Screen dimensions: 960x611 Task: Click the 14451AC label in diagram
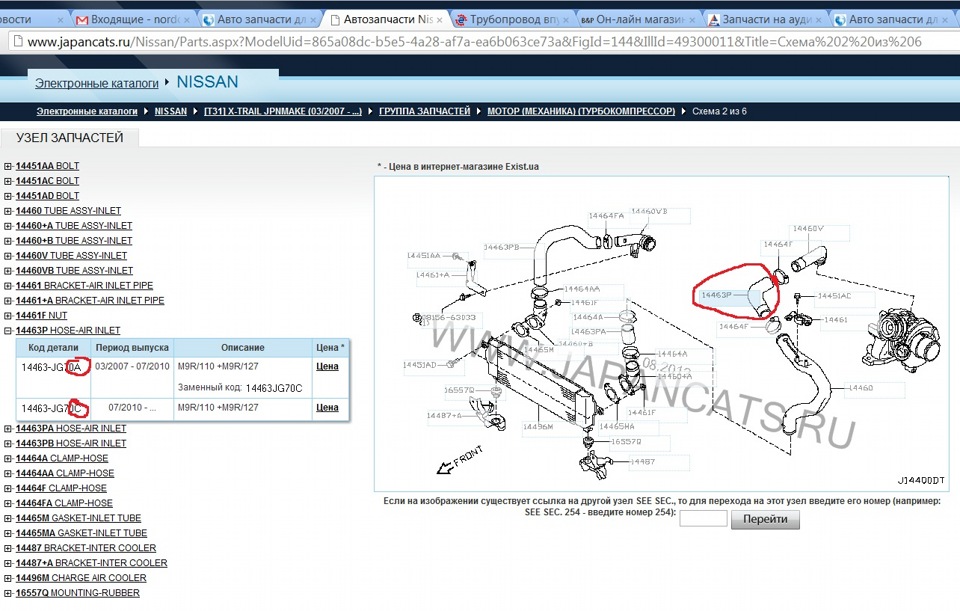coord(834,296)
